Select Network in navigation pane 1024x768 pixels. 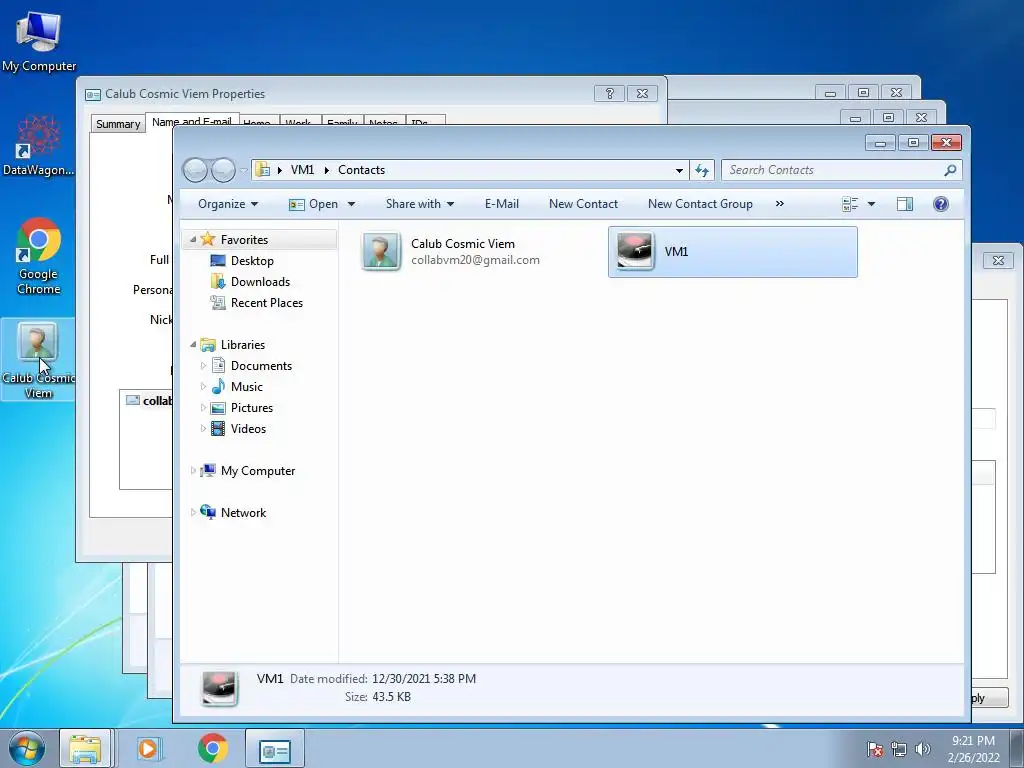click(x=243, y=513)
